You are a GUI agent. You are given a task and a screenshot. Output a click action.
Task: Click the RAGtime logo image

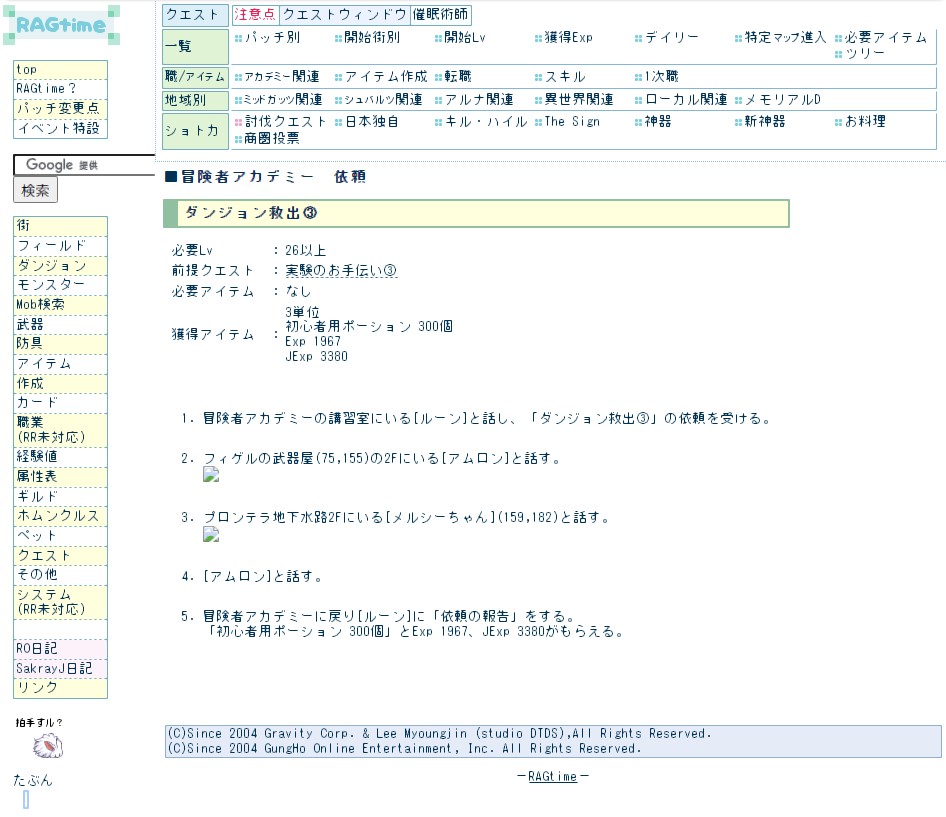pyautogui.click(x=61, y=25)
